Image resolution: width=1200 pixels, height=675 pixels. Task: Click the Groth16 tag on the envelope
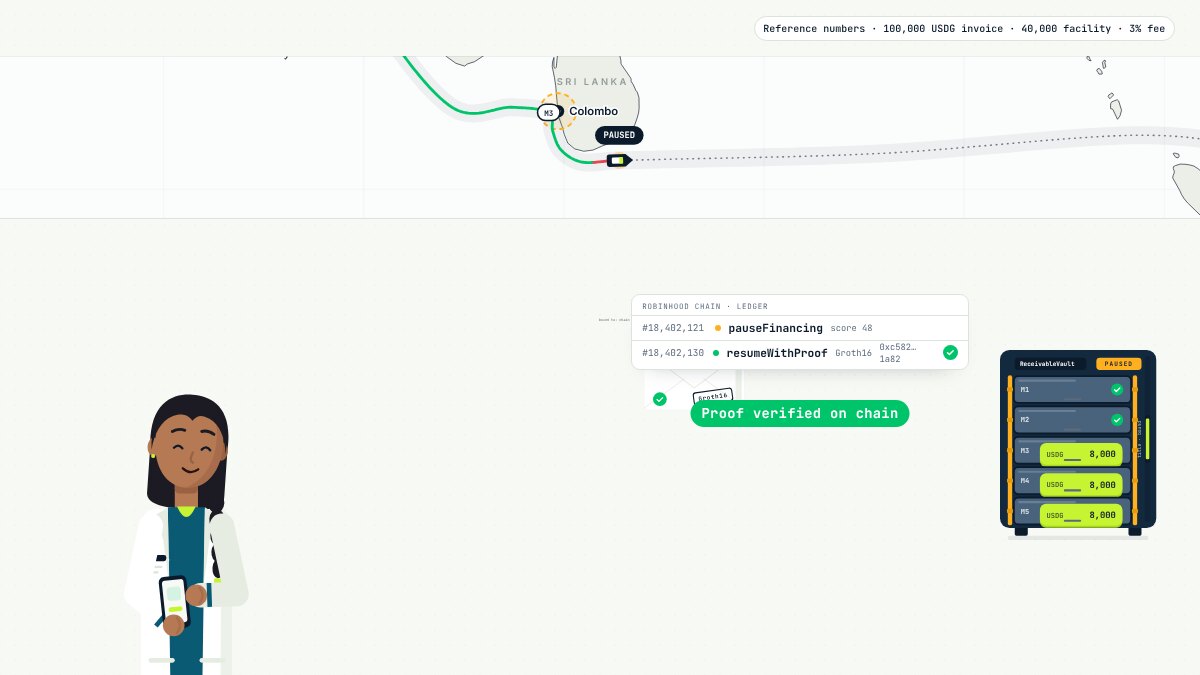tap(713, 397)
